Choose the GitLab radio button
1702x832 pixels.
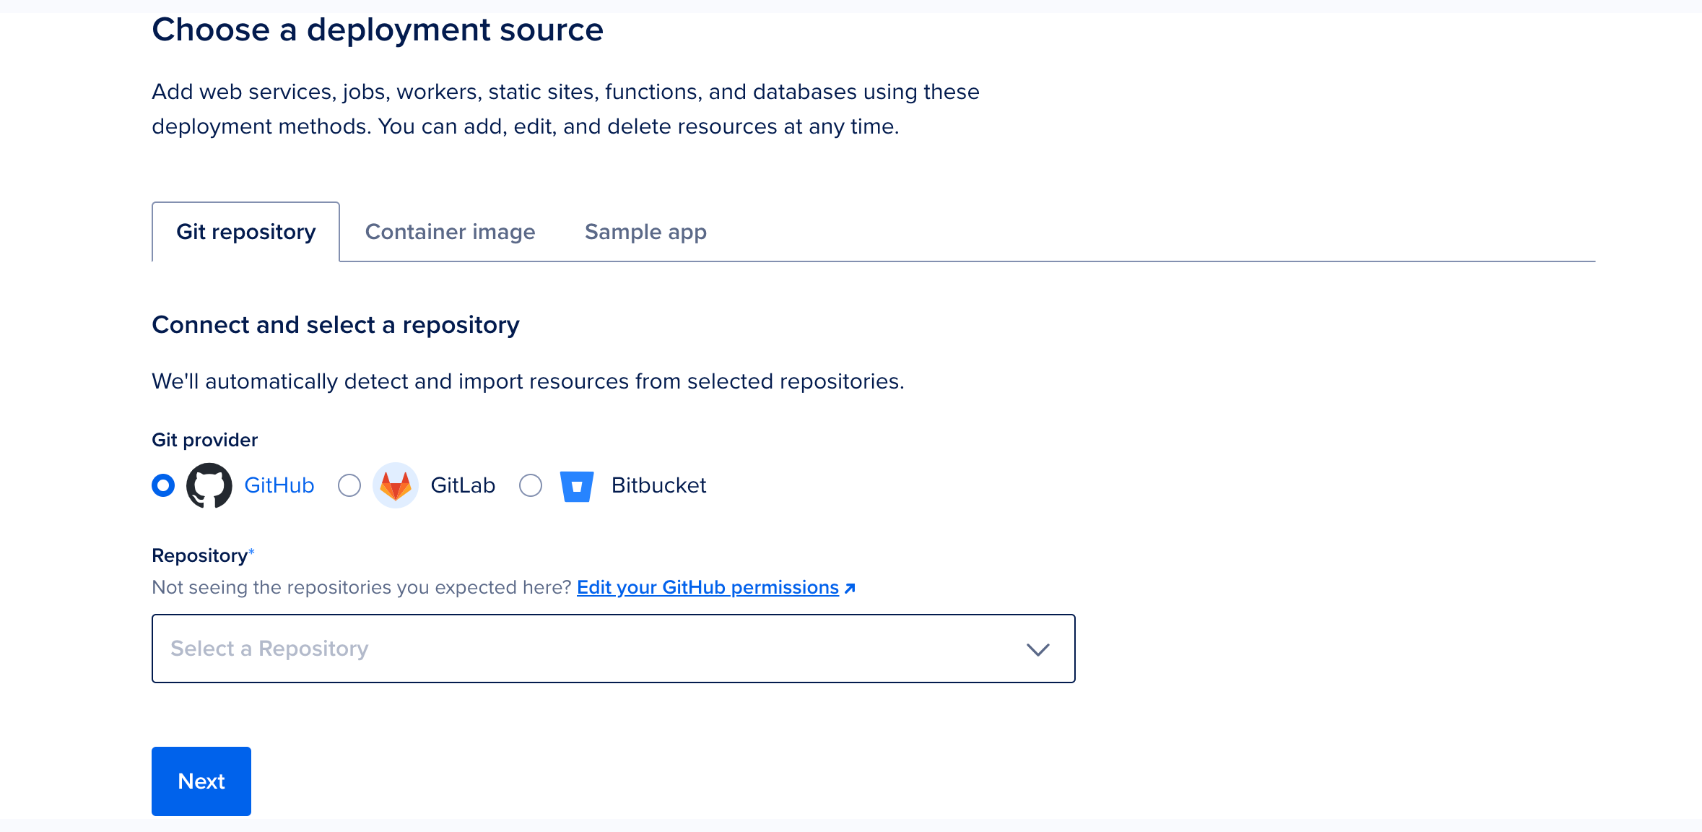pos(349,486)
